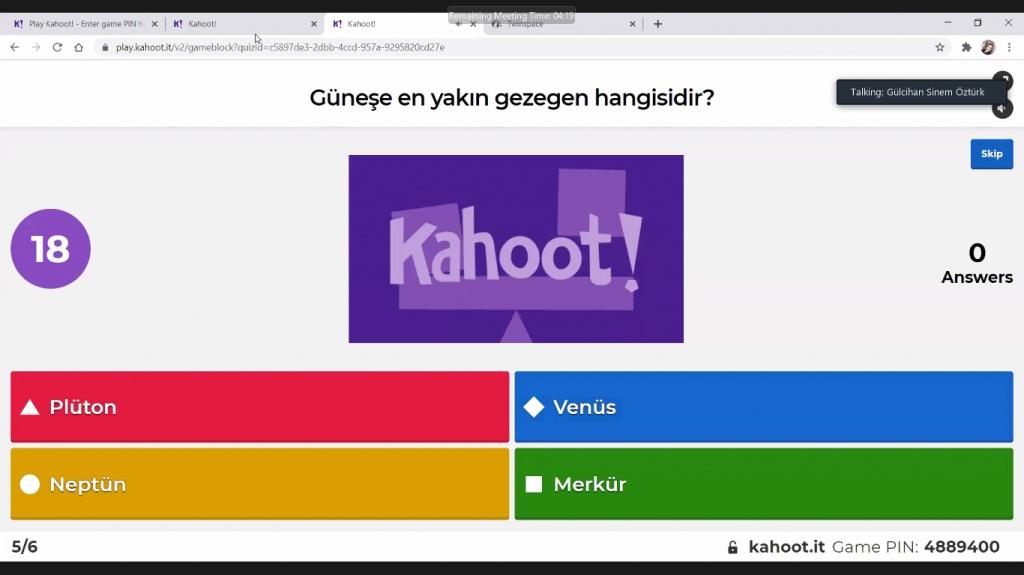This screenshot has height=575, width=1024.
Task: Skip the current question
Action: (991, 154)
